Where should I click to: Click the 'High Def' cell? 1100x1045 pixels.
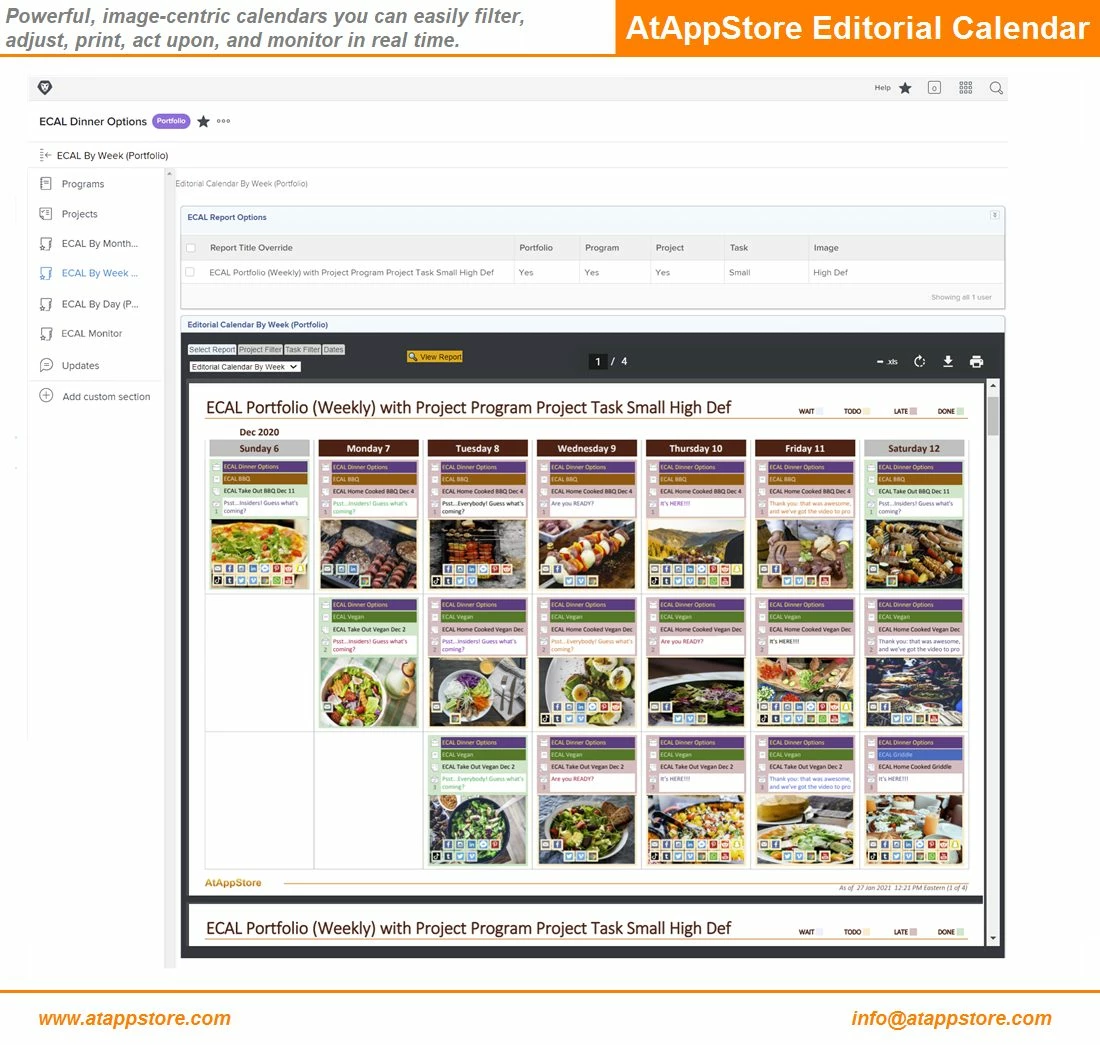831,272
